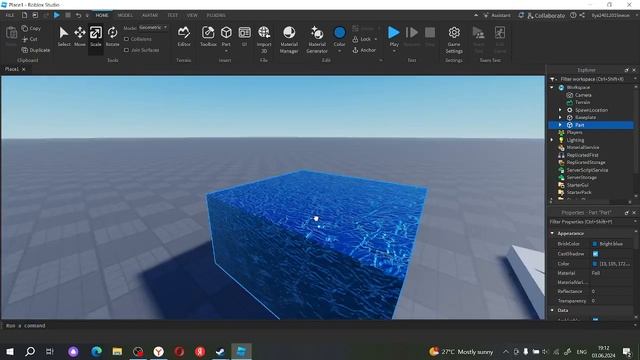Viewport: 640px width, 360px height.
Task: Expand the Baseplate tree node
Action: [560, 118]
